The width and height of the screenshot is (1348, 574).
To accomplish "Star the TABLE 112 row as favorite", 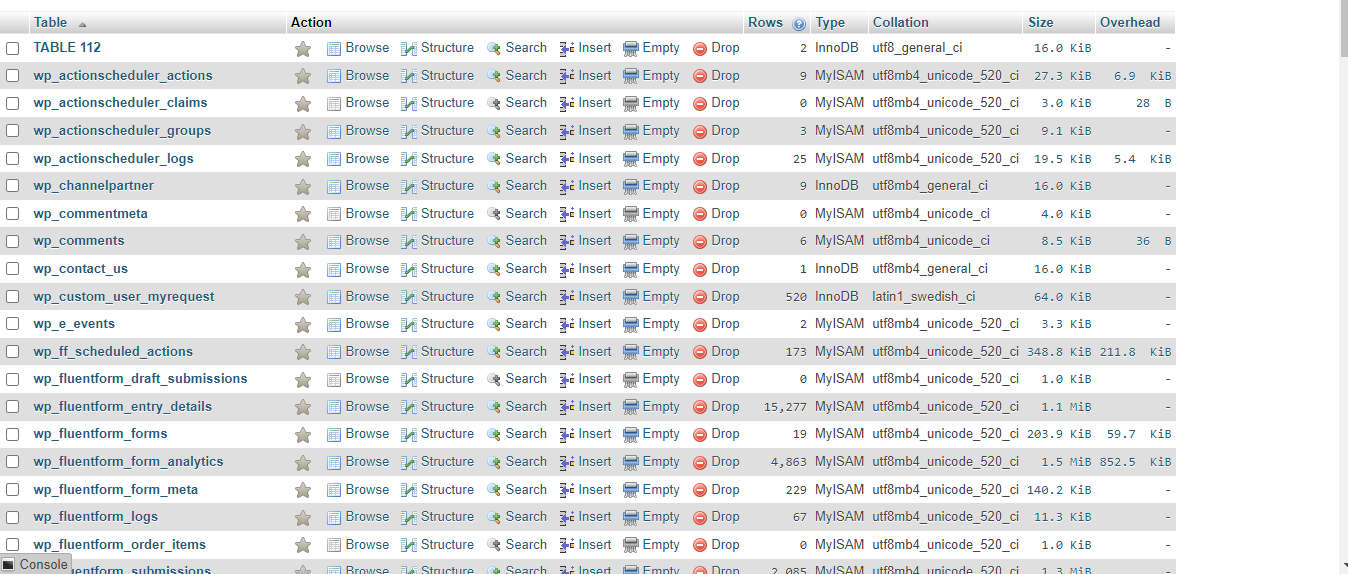I will [x=303, y=48].
